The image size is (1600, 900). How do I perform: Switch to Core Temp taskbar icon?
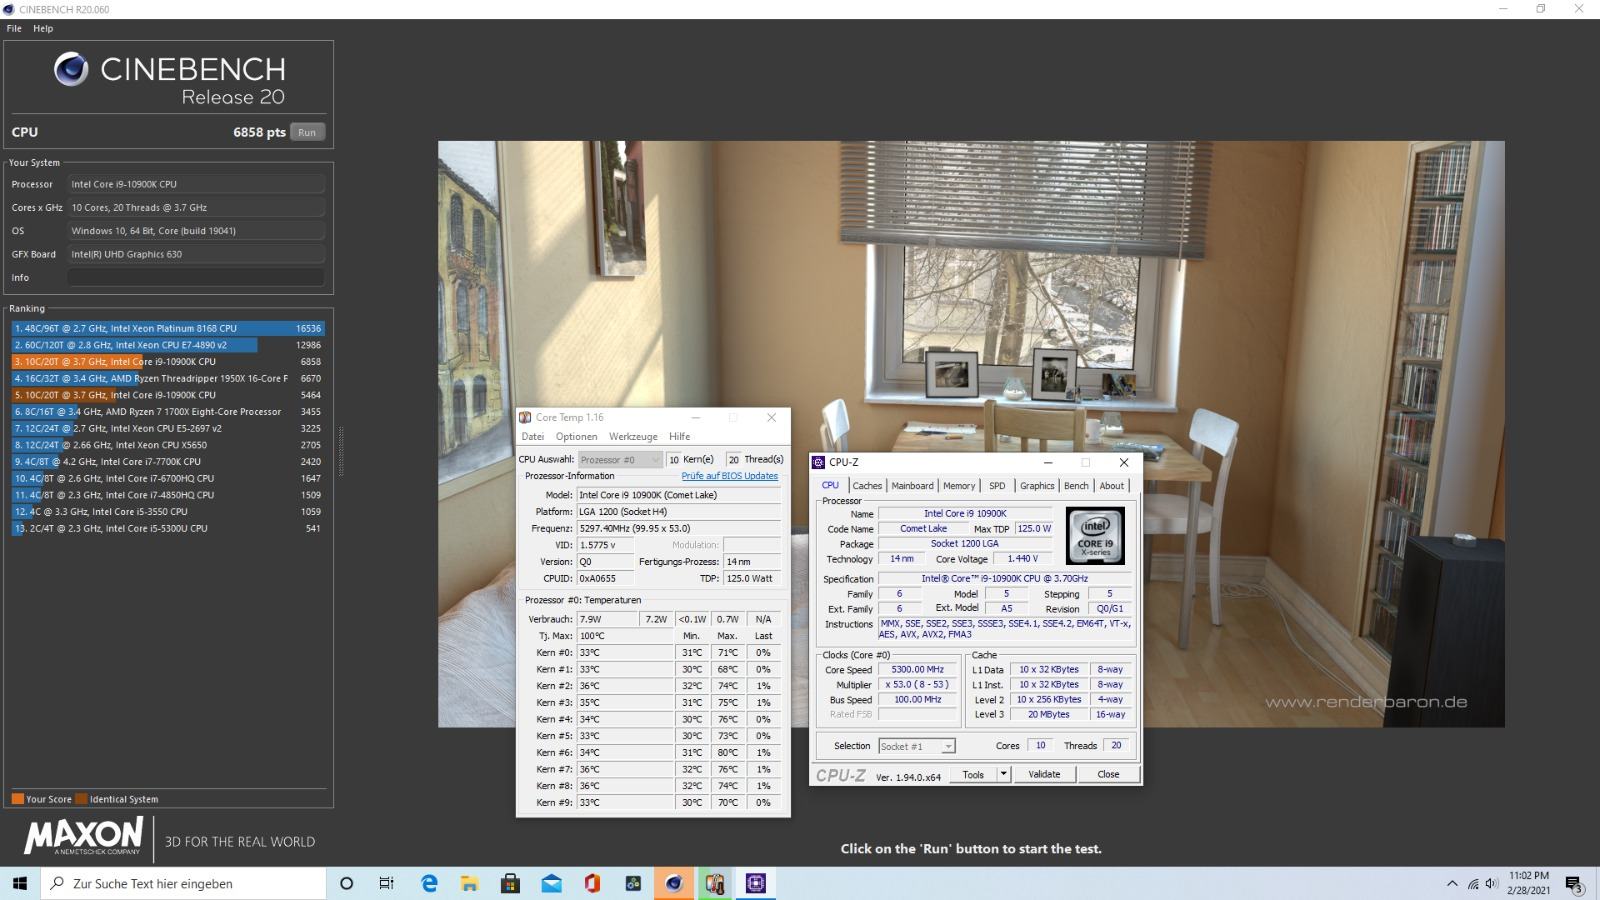pos(714,883)
